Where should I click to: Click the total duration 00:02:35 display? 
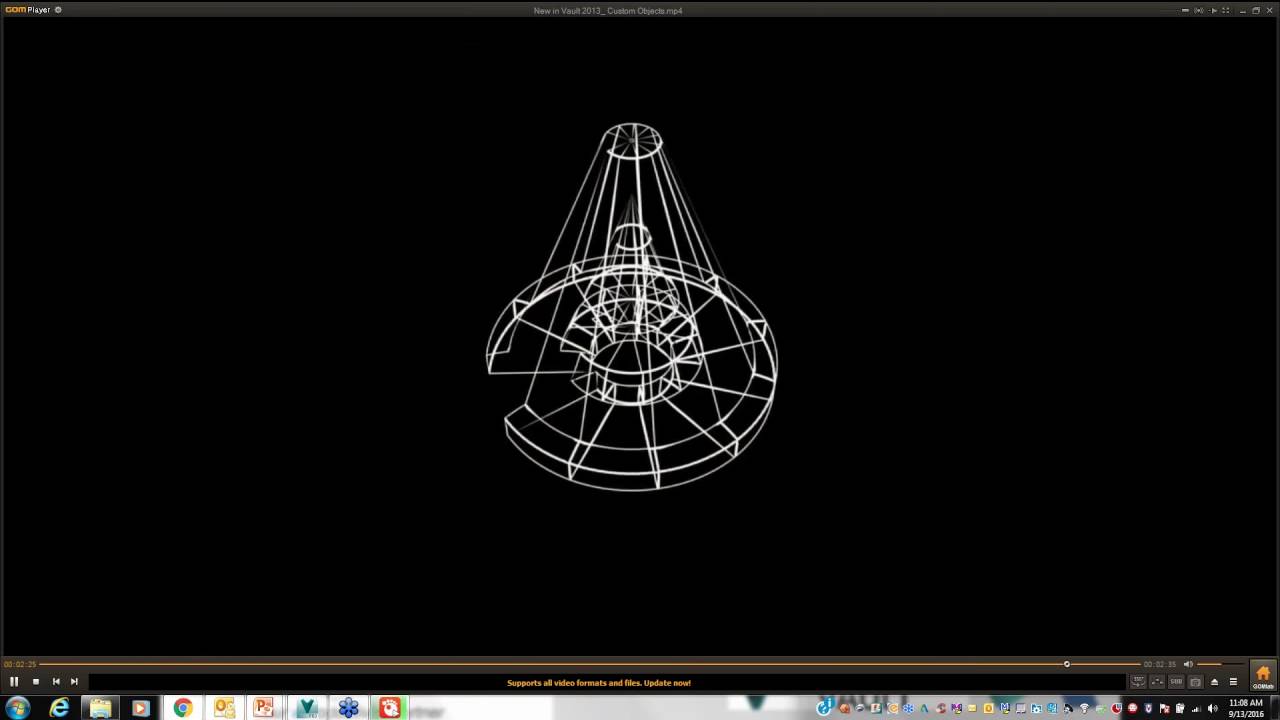(x=1160, y=664)
